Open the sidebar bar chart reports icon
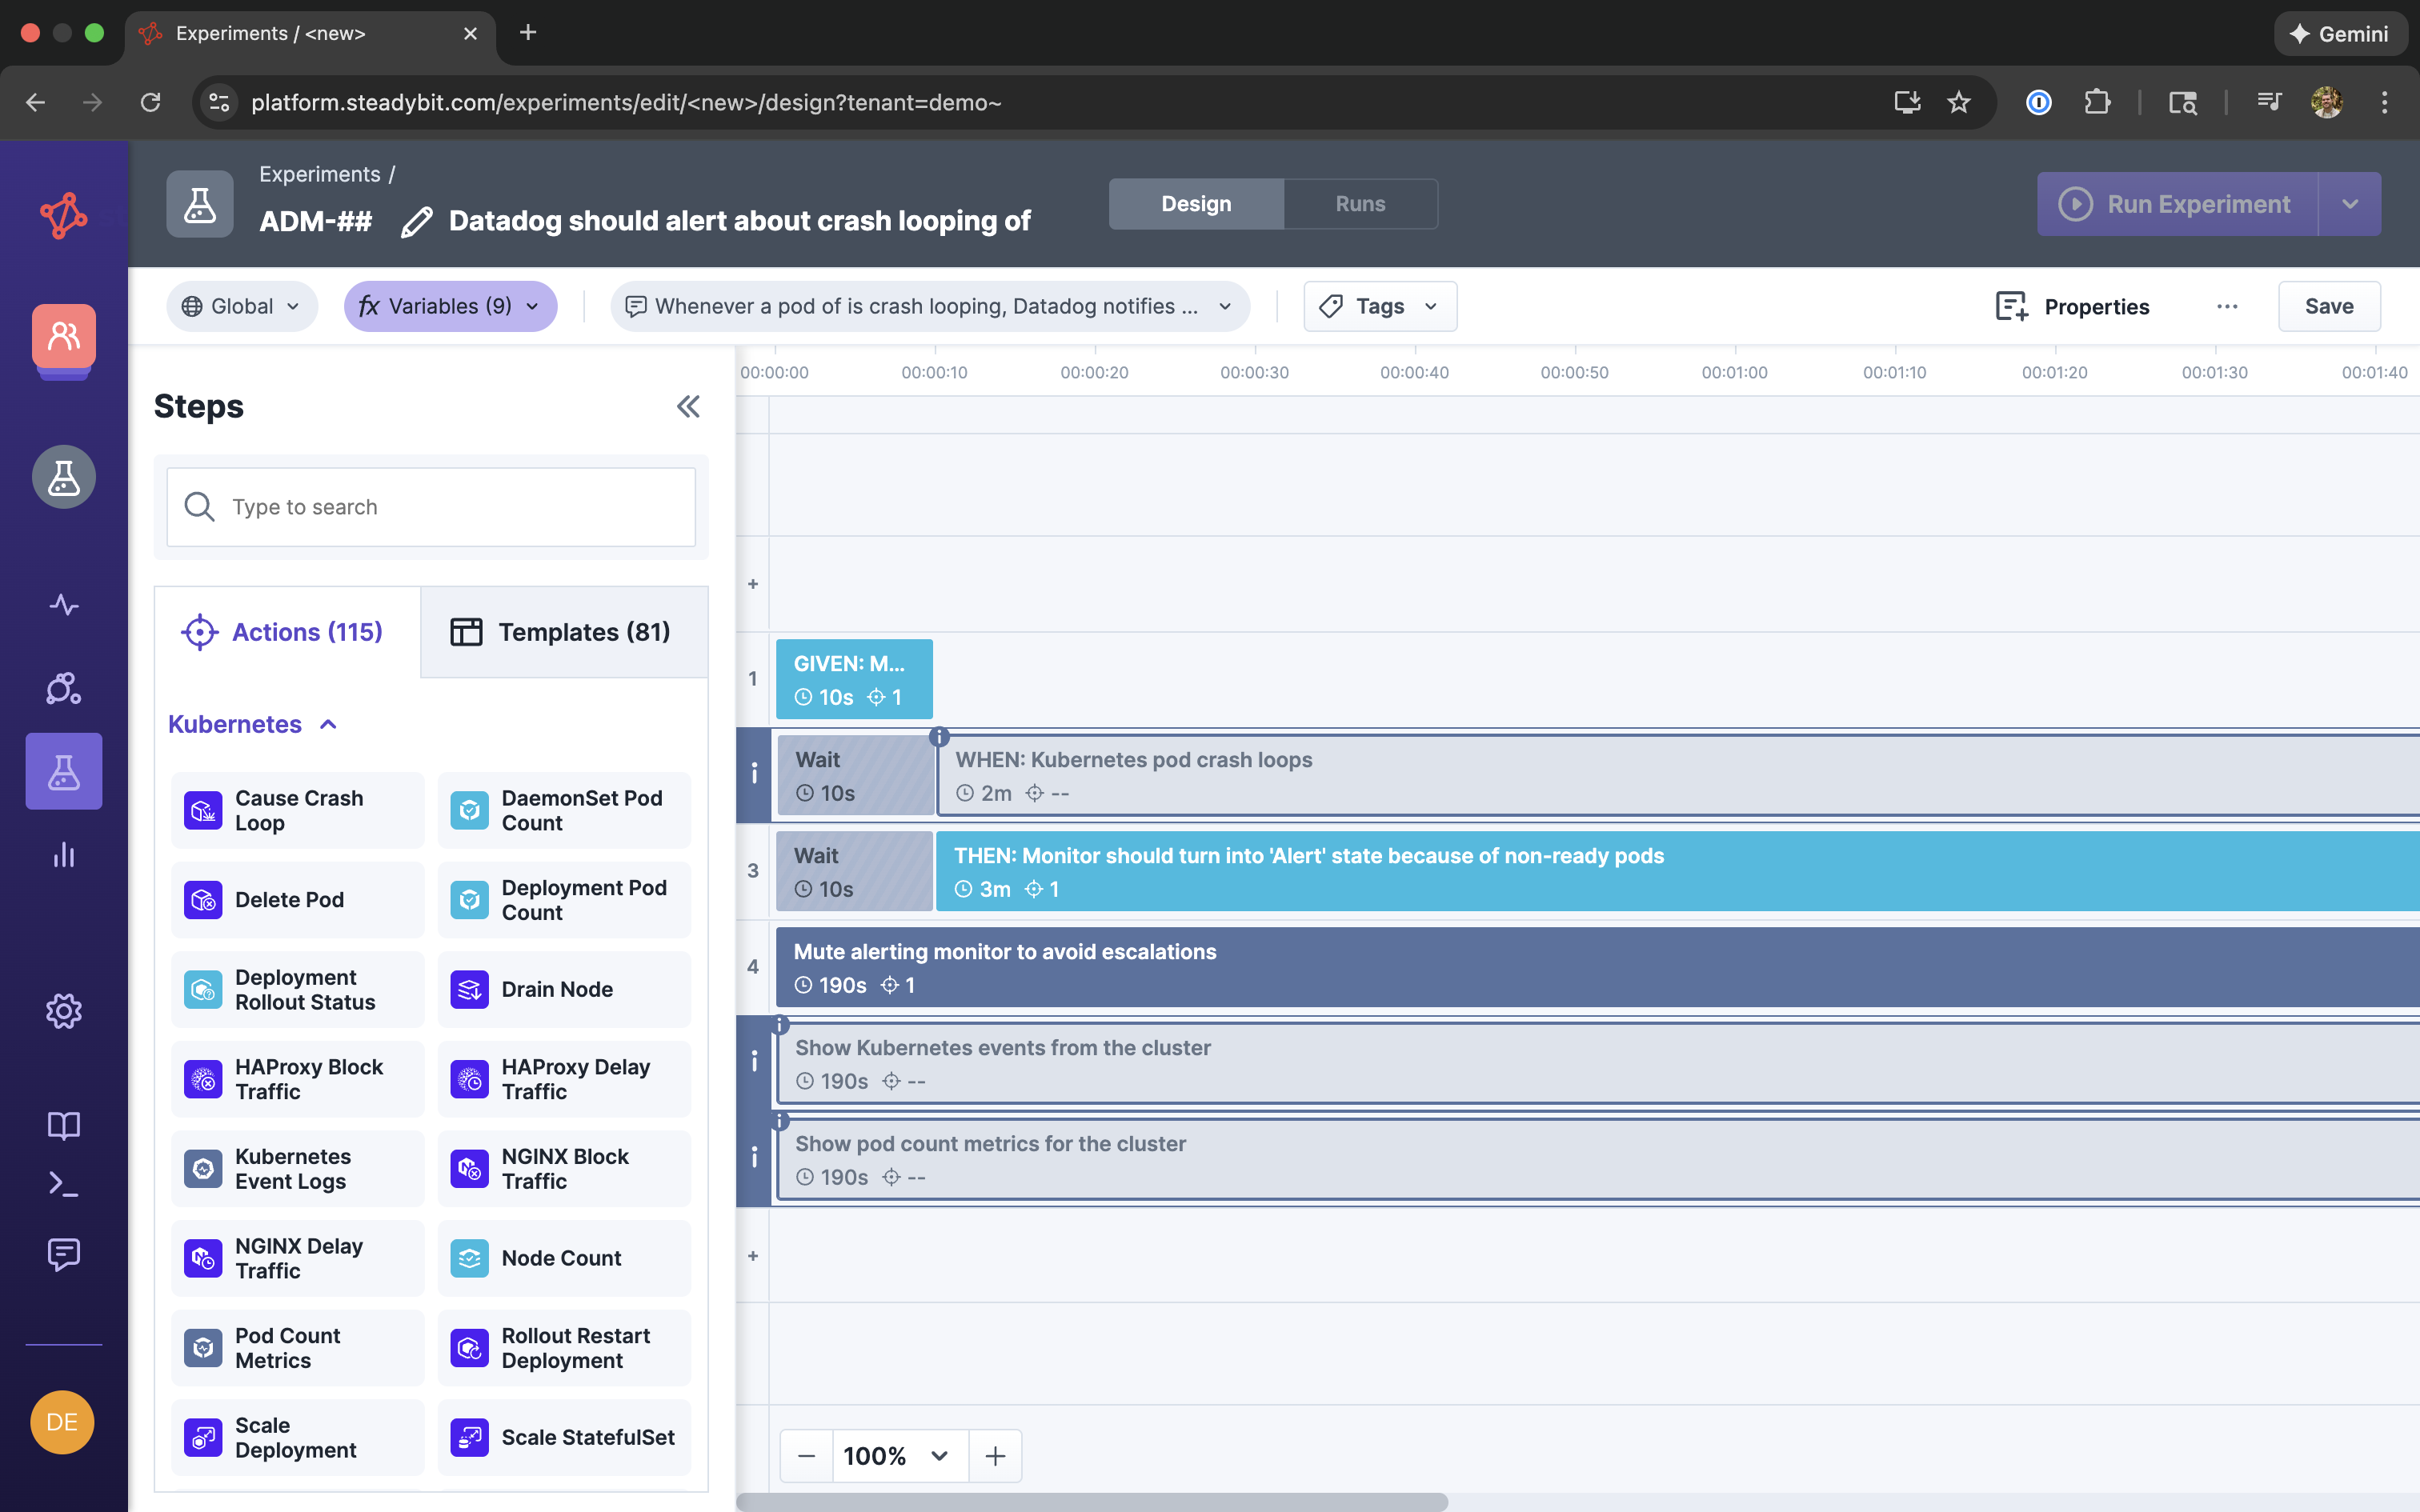2420x1512 pixels. coord(63,855)
